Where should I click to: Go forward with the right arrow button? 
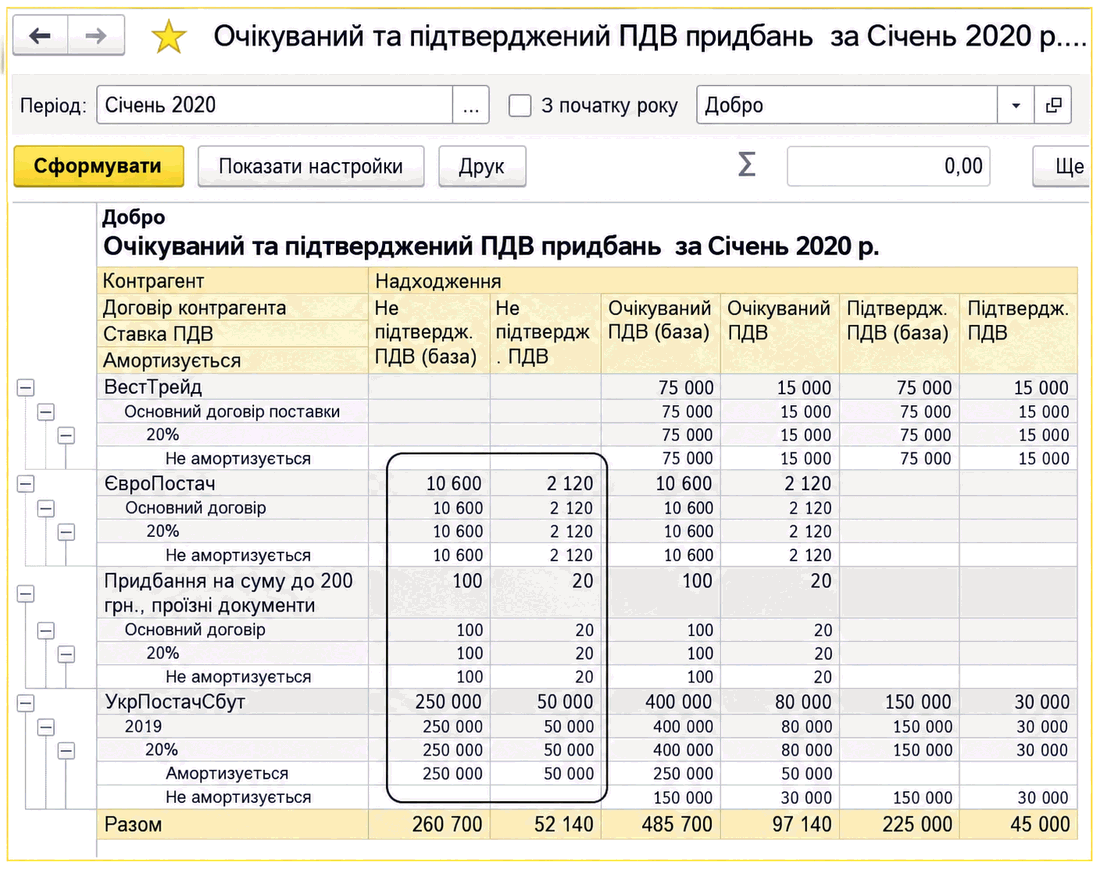point(96,35)
